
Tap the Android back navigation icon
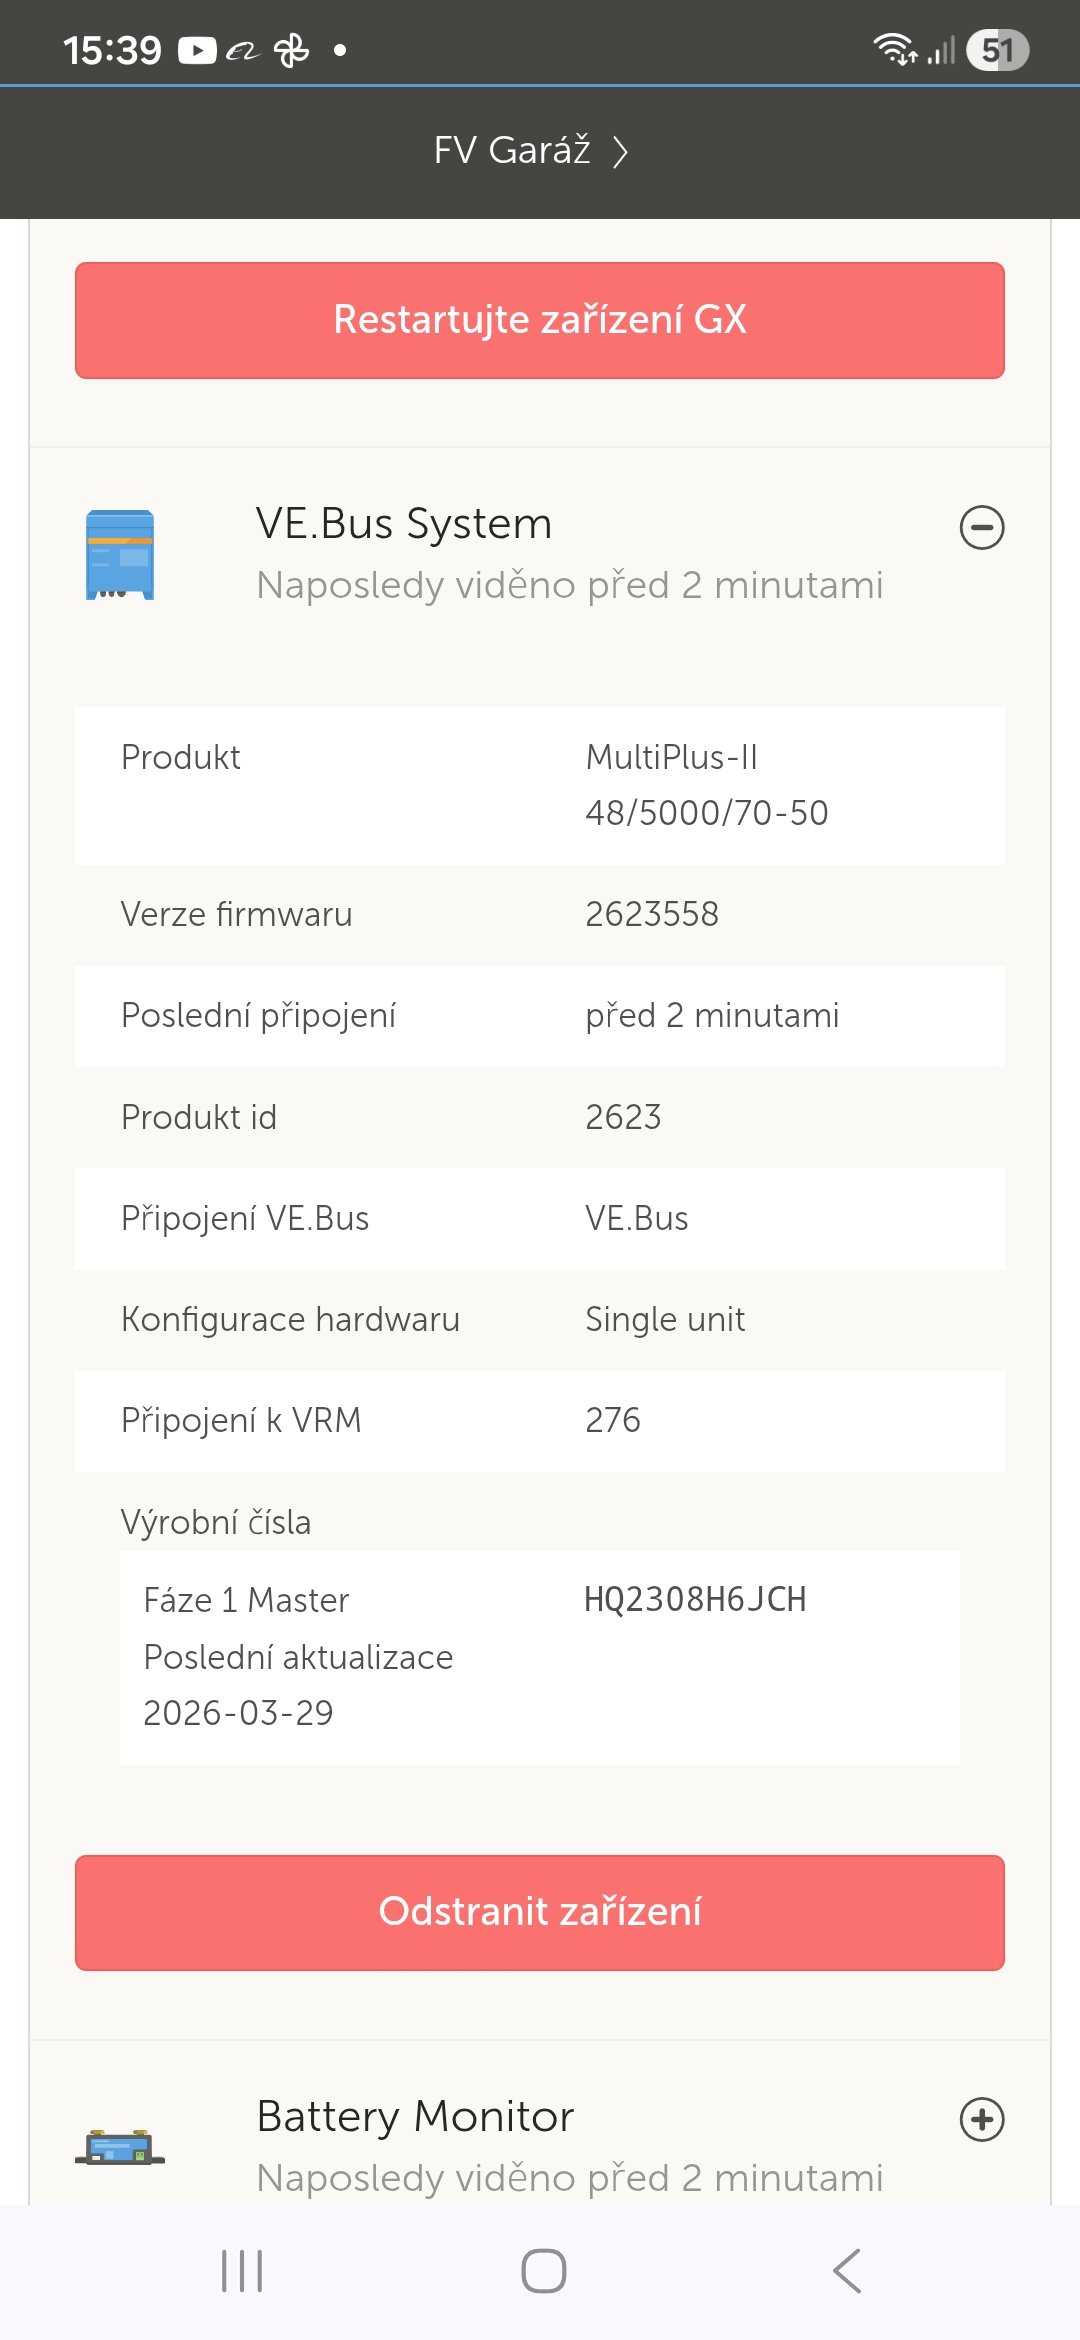click(x=846, y=2270)
